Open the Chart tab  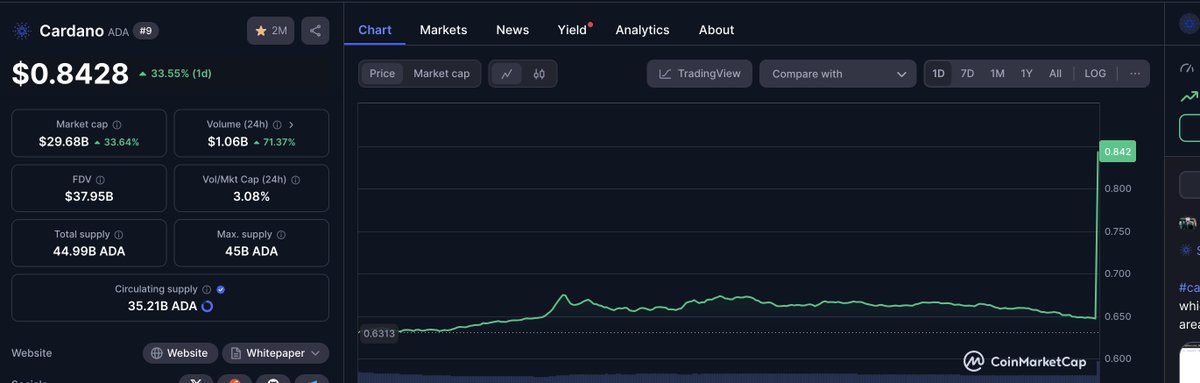click(x=375, y=30)
